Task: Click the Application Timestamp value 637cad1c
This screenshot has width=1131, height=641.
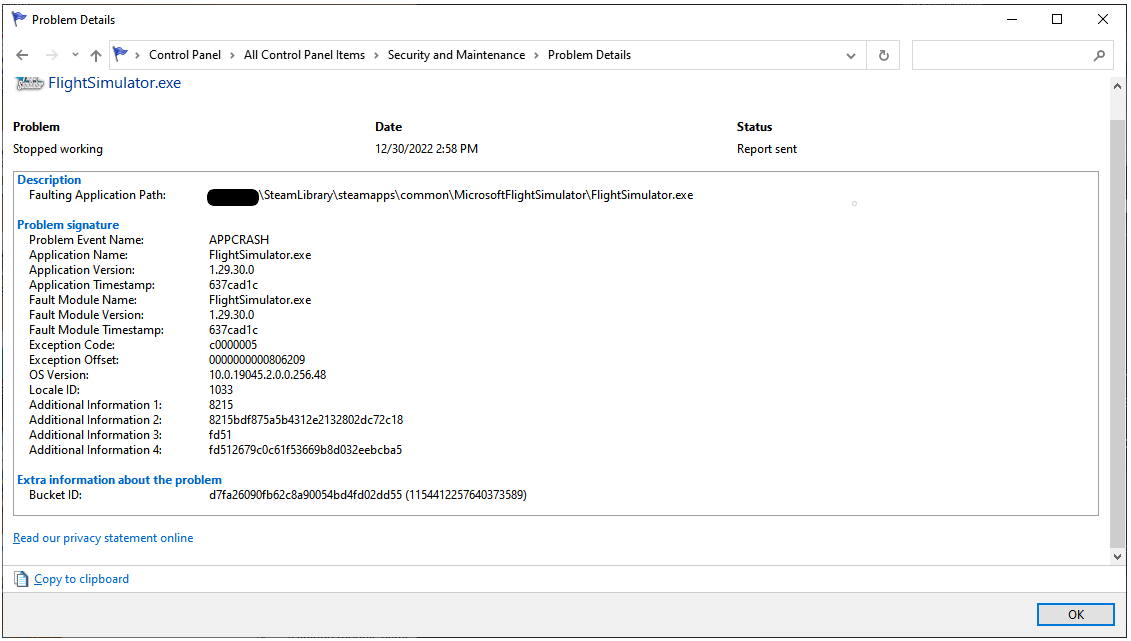Action: [x=233, y=285]
